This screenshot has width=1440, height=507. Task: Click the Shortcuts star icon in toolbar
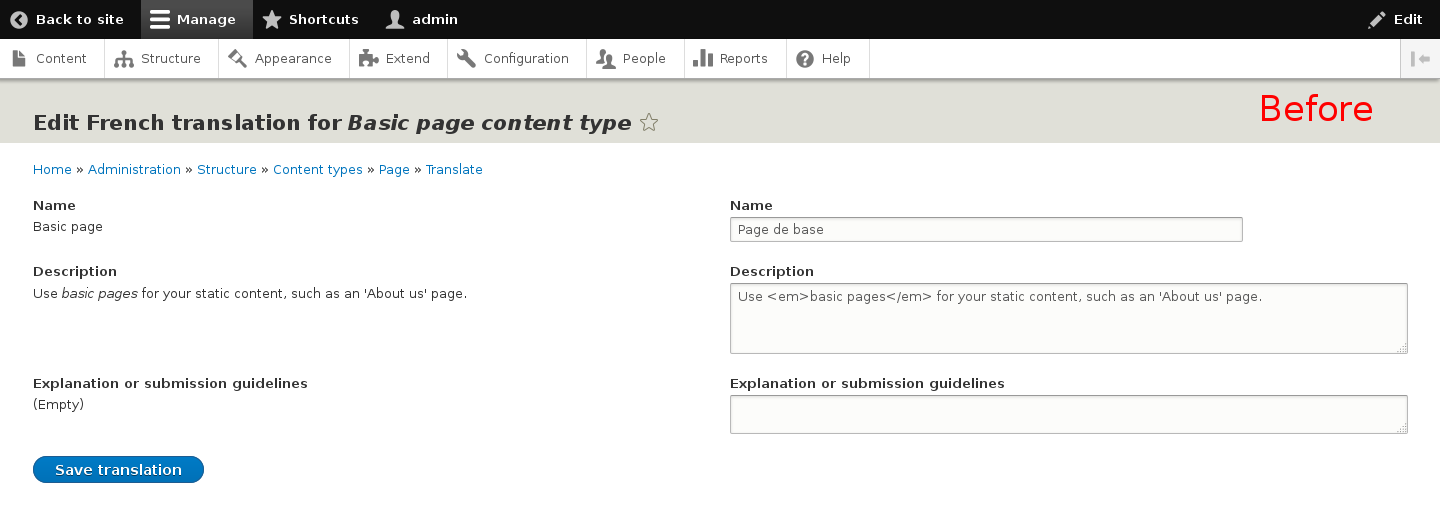click(x=272, y=19)
